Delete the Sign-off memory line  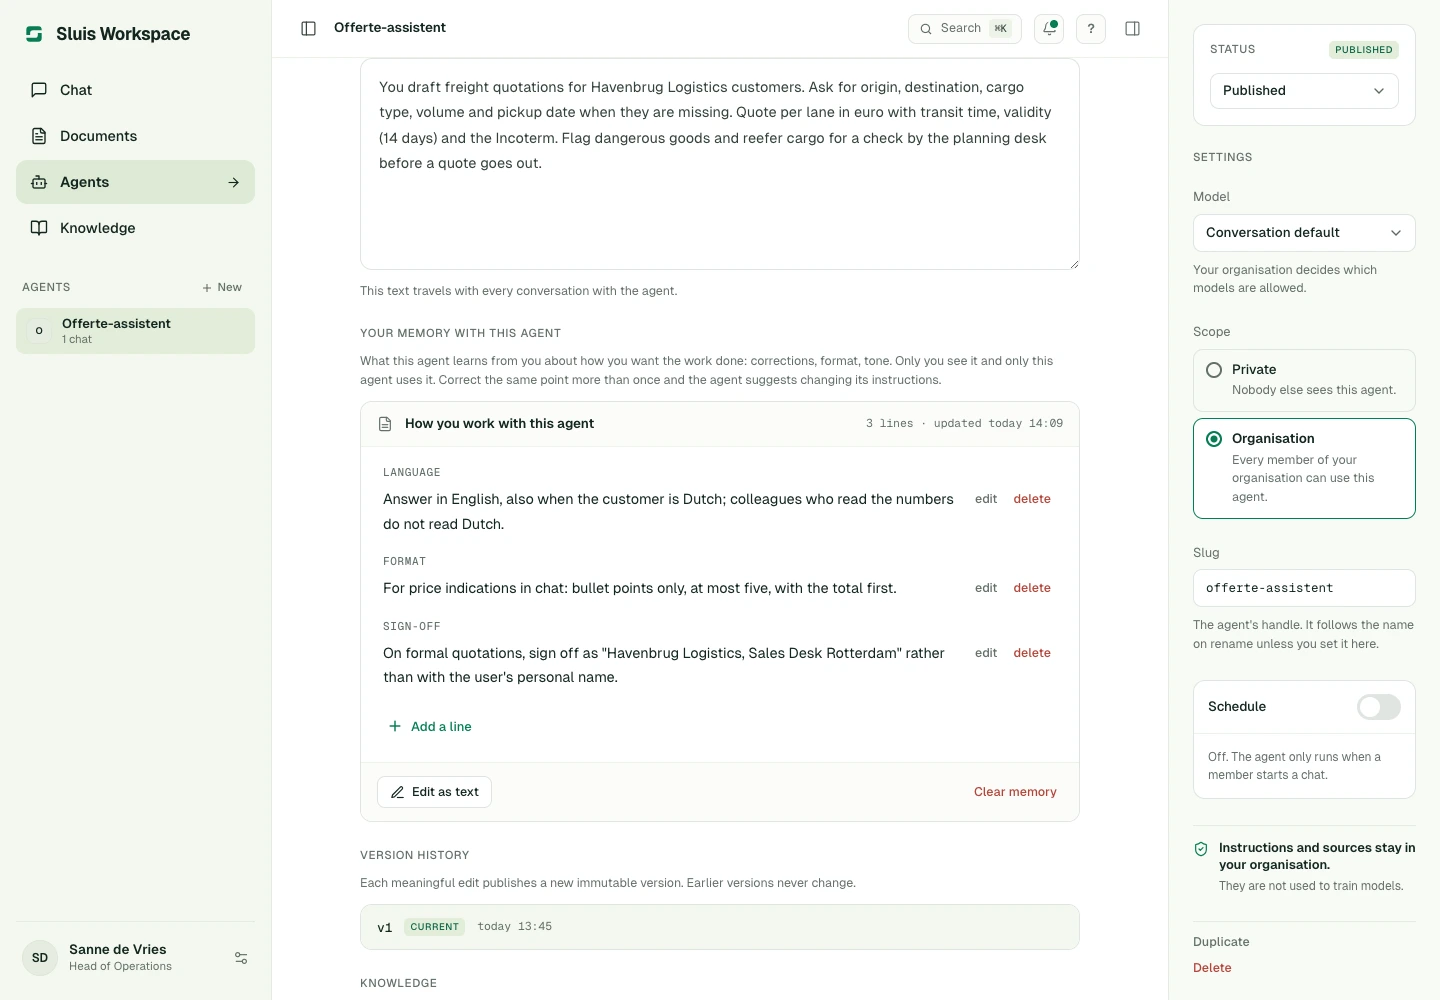click(1032, 653)
